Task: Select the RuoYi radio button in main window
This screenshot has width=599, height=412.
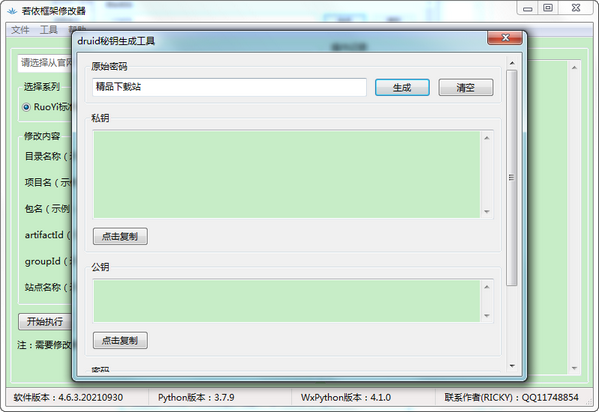Action: [x=26, y=107]
